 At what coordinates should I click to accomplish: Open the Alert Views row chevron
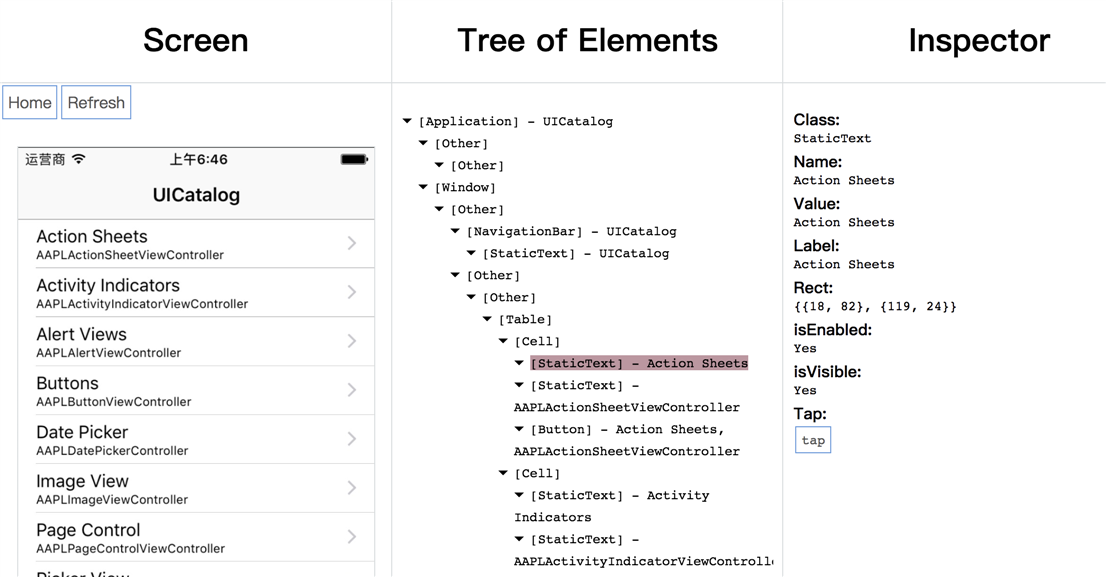pyautogui.click(x=352, y=341)
